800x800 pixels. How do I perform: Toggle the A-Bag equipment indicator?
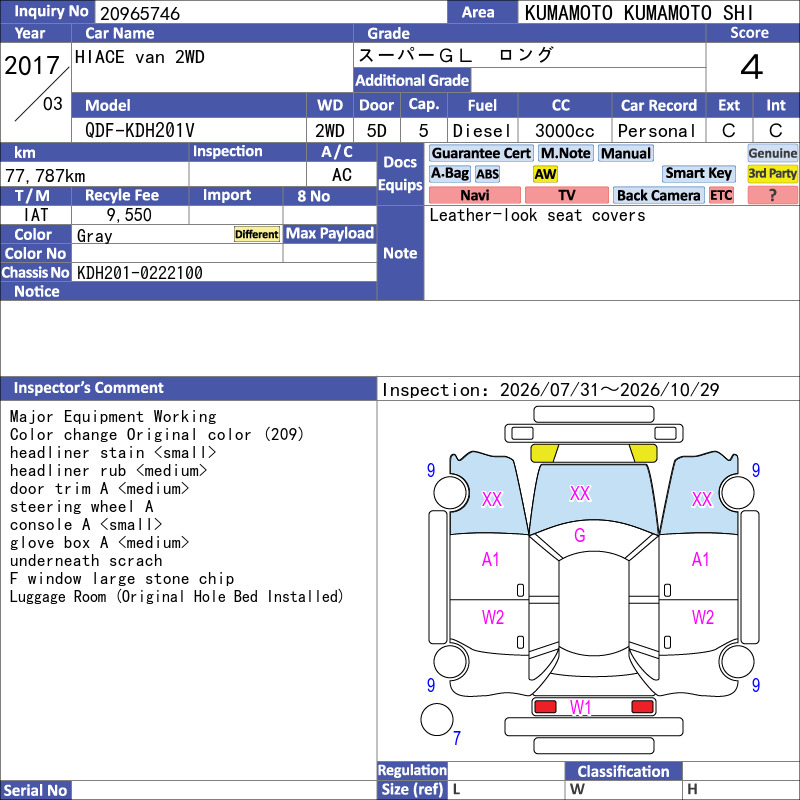pyautogui.click(x=449, y=174)
